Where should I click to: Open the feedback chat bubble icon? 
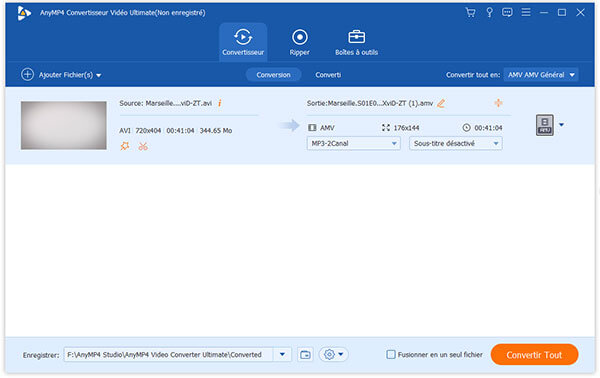(507, 13)
